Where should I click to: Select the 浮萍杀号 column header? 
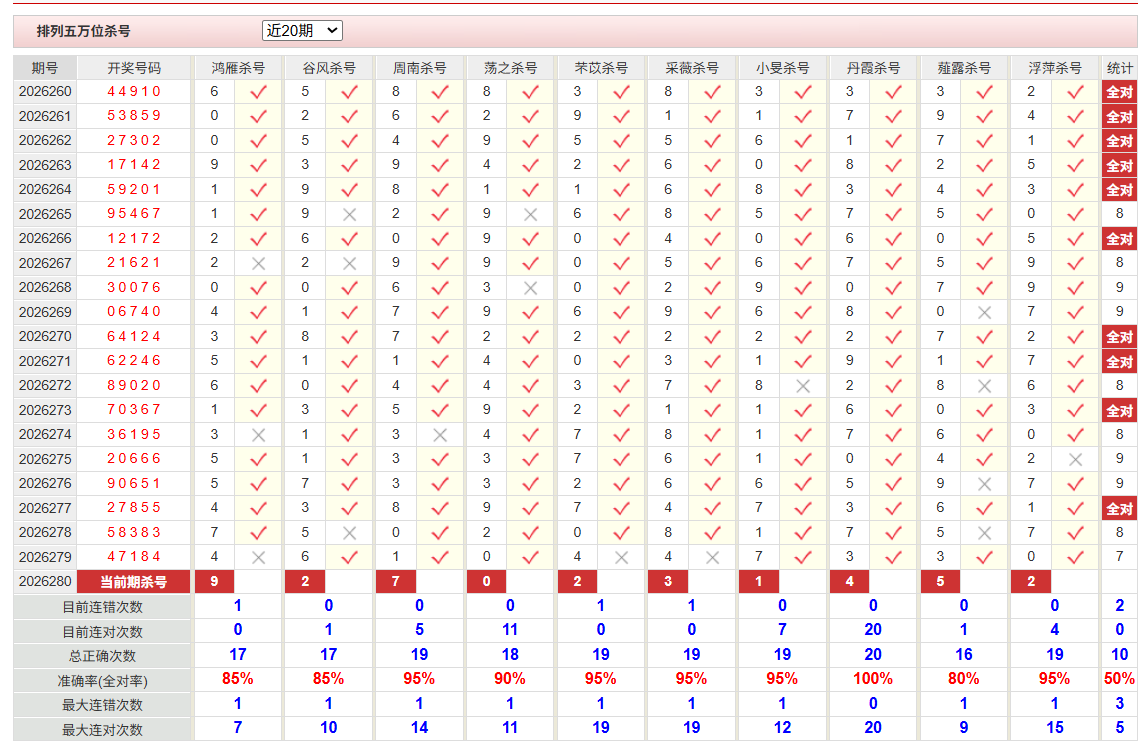[x=1054, y=68]
